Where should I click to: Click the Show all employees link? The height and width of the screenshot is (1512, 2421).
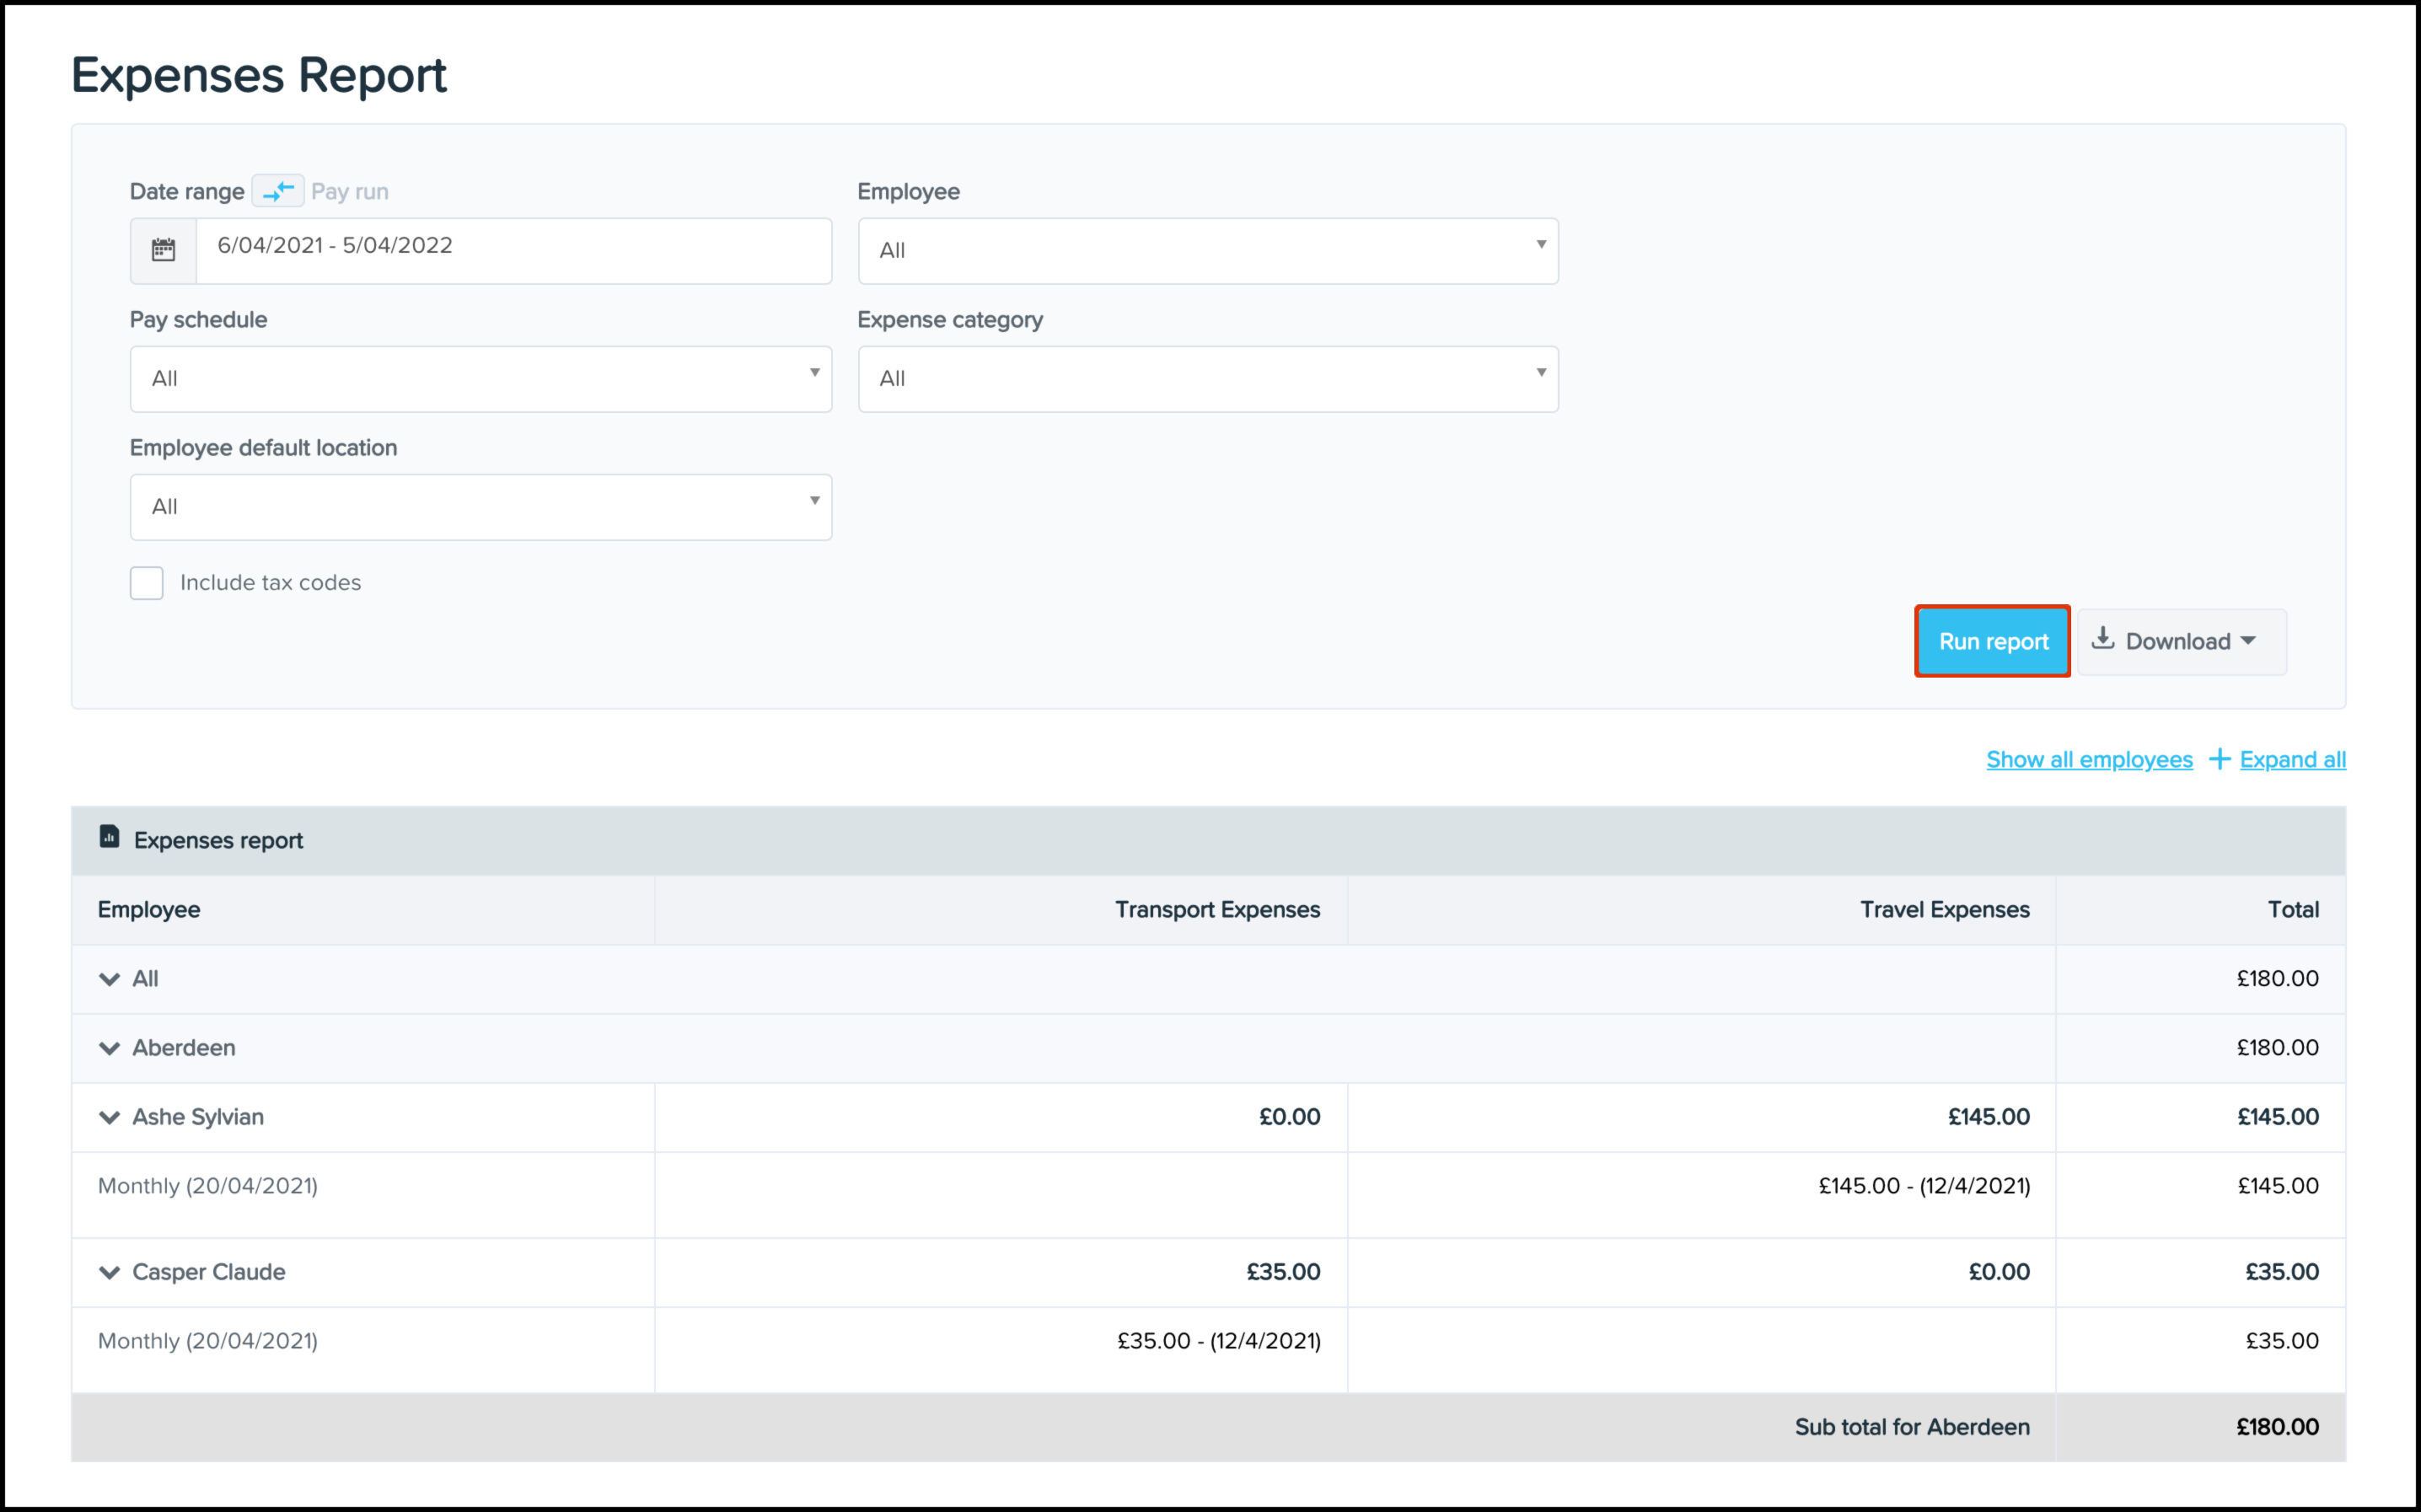point(2088,760)
